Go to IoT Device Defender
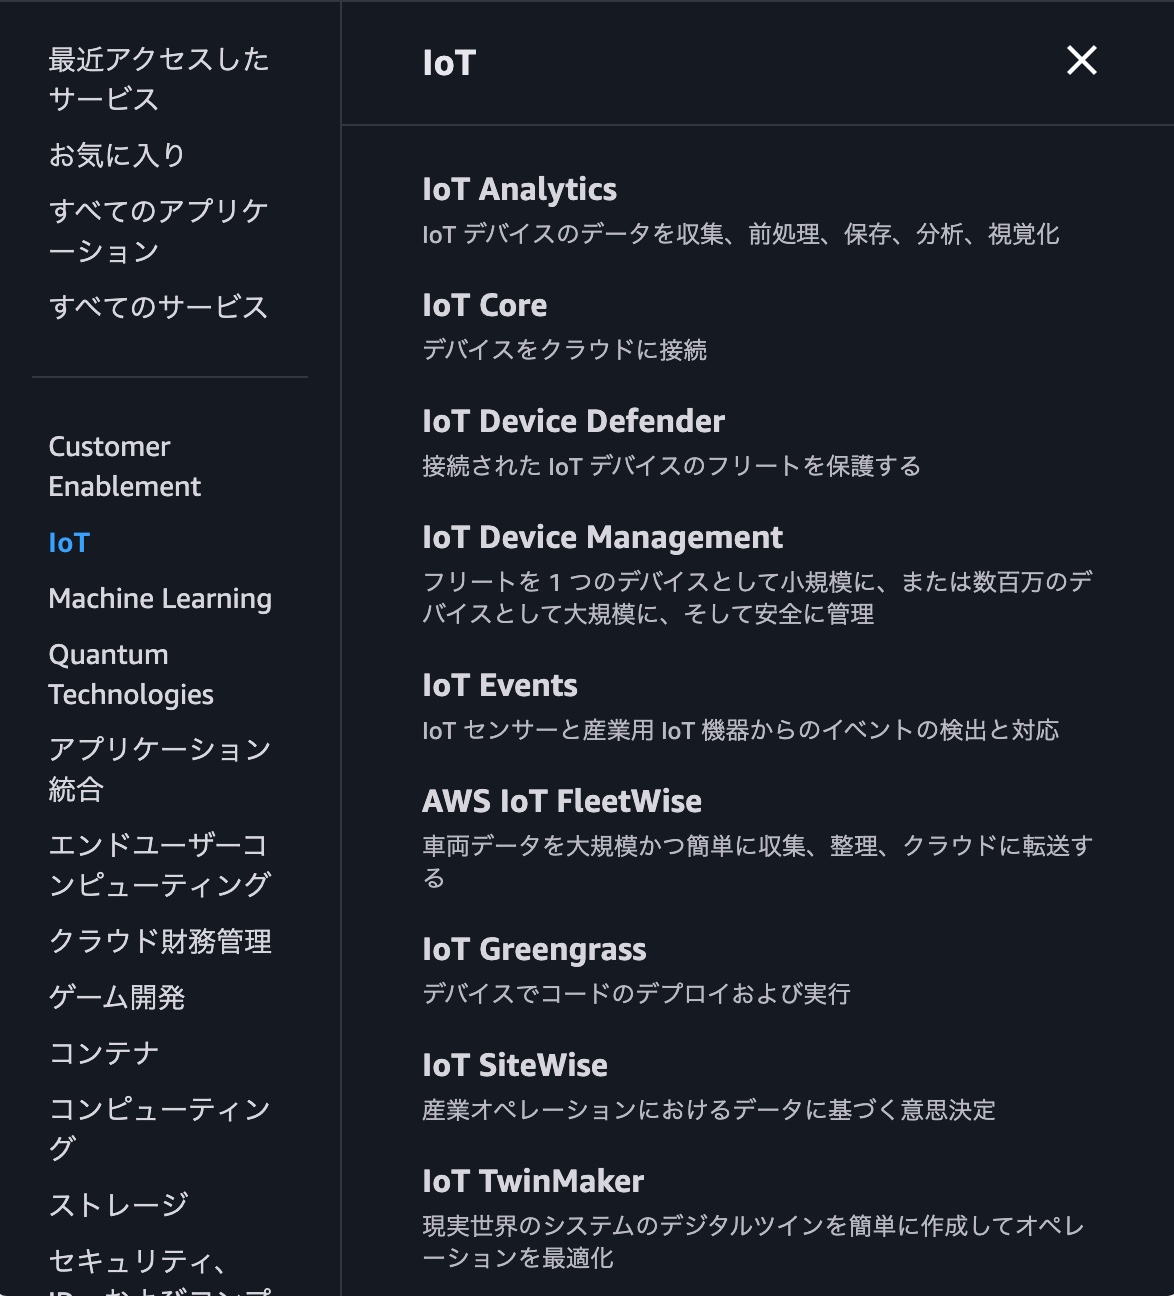The width and height of the screenshot is (1174, 1296). tap(573, 422)
